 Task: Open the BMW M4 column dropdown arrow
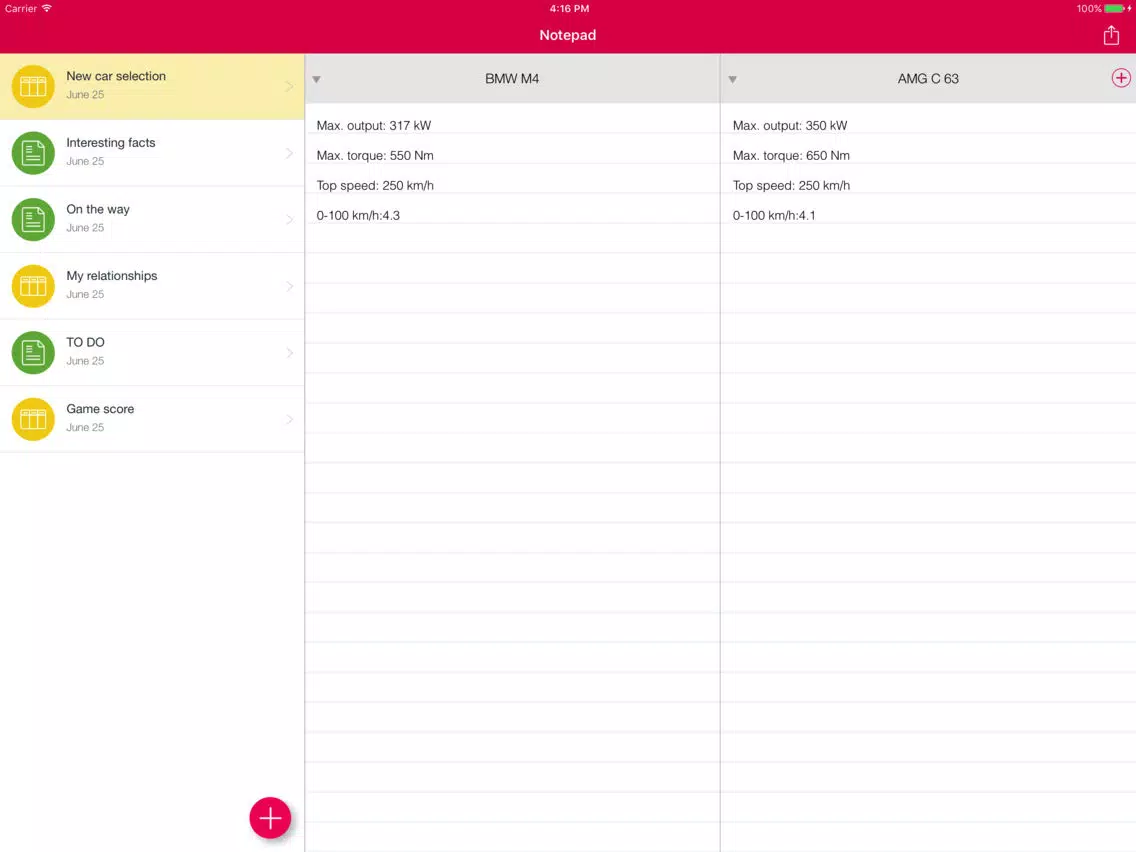(x=317, y=79)
